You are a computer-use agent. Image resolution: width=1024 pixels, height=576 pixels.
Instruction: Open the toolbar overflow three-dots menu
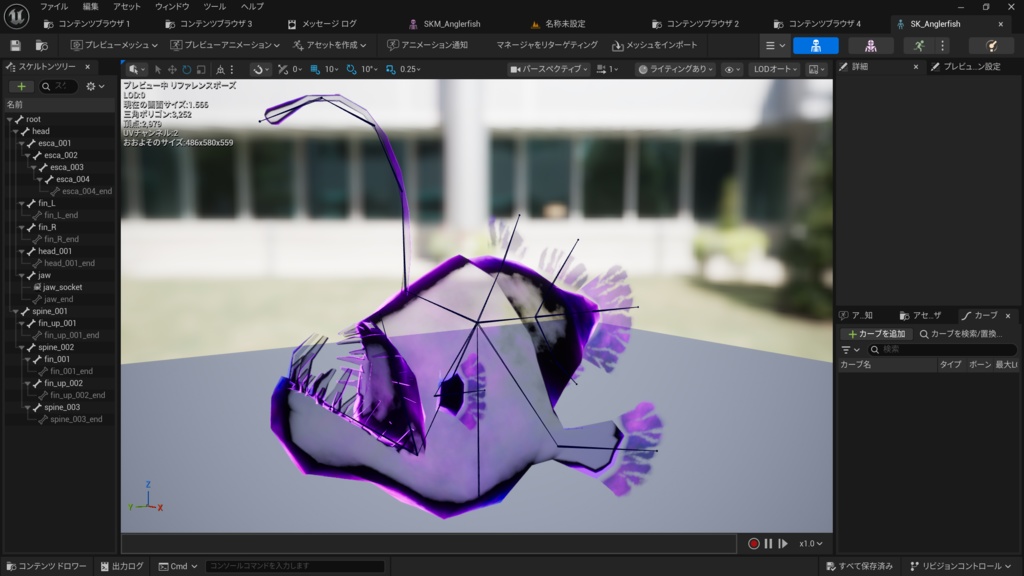point(942,46)
